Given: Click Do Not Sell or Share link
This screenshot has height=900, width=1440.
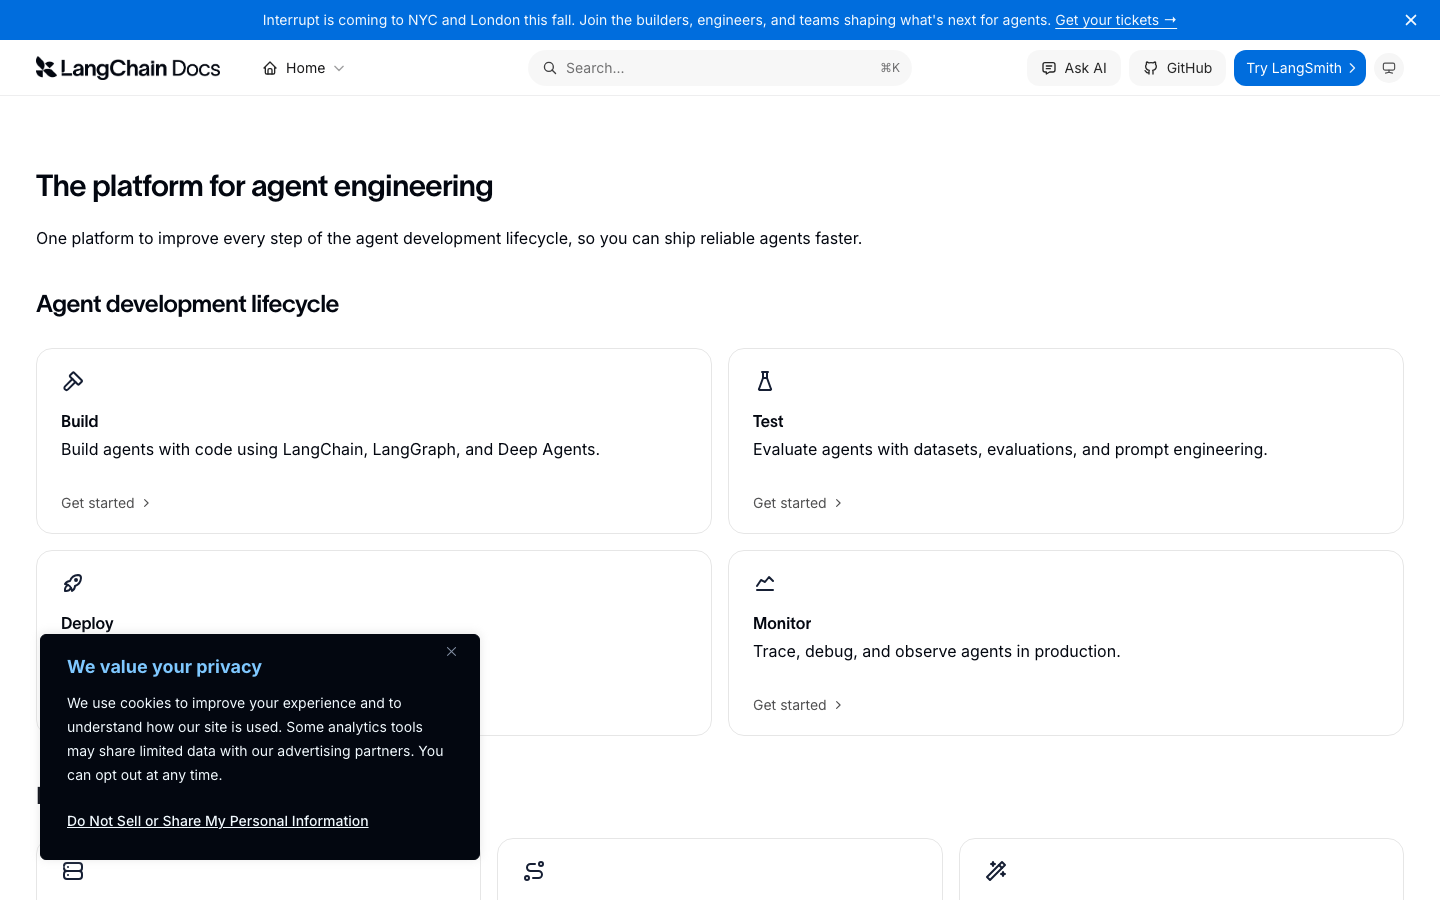Looking at the screenshot, I should point(218,821).
